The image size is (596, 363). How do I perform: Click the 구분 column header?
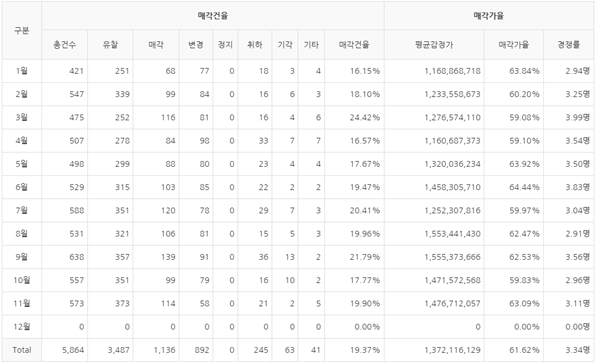[x=22, y=30]
